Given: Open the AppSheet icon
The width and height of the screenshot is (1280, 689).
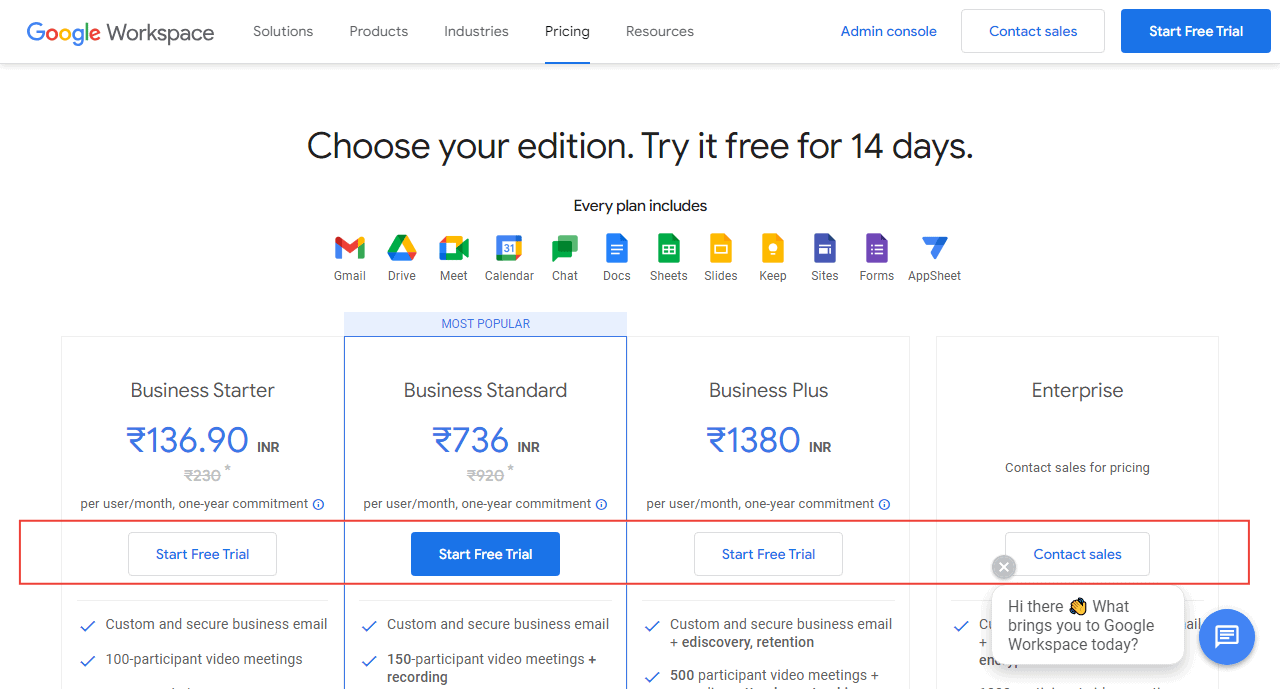Looking at the screenshot, I should tap(934, 250).
